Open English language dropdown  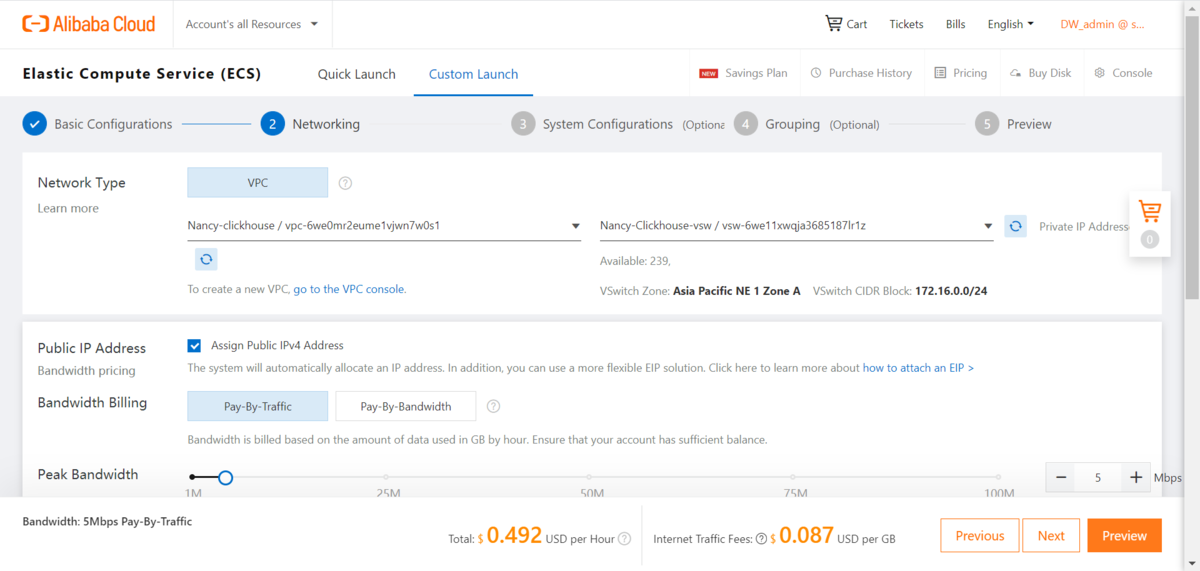(1010, 24)
